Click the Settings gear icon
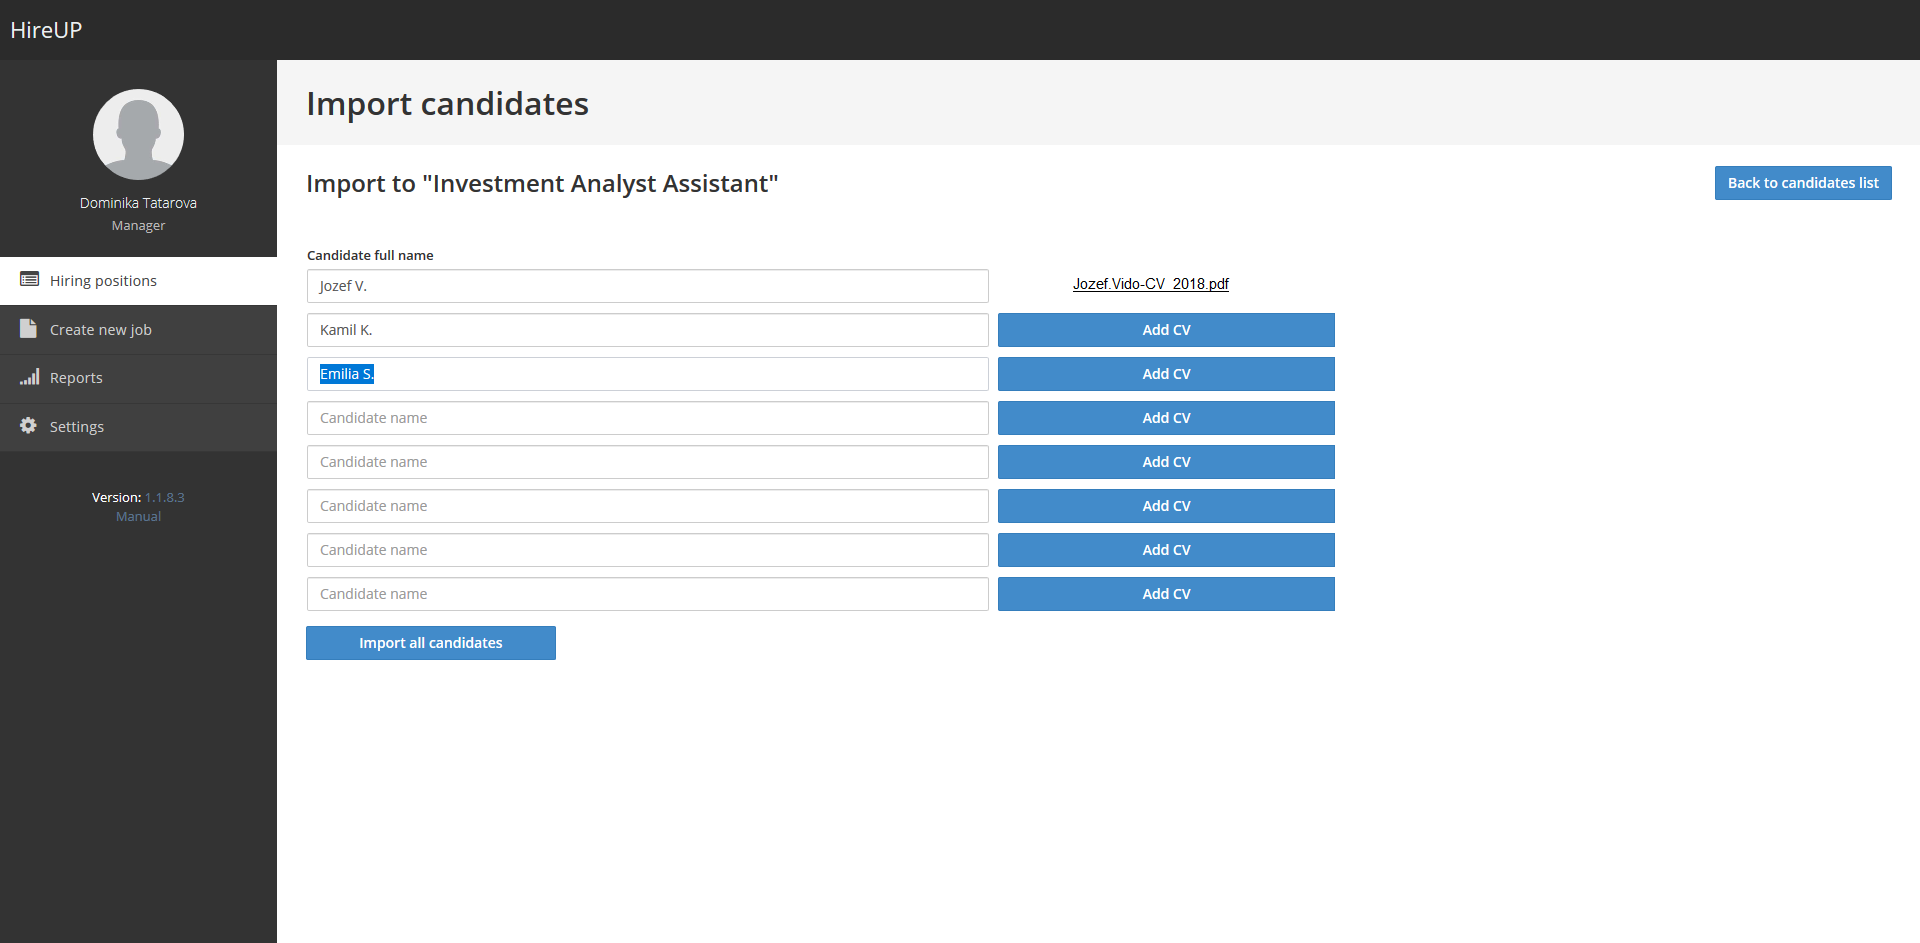Screen dimensions: 1920x943 (x=28, y=426)
